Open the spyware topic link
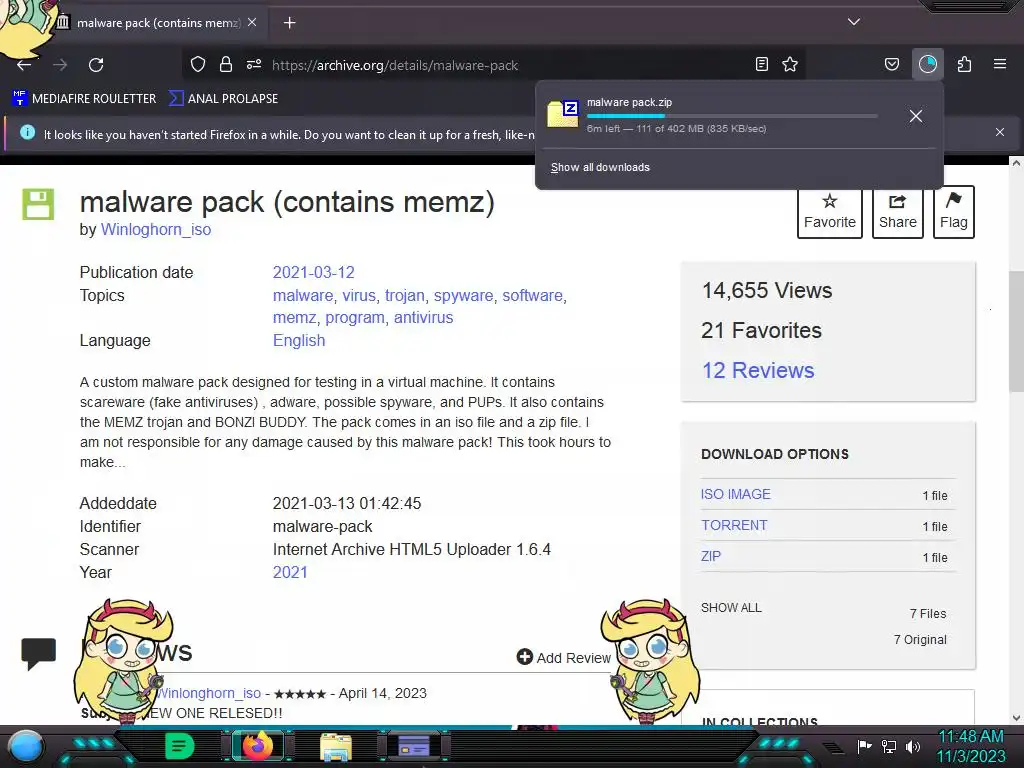 [463, 295]
